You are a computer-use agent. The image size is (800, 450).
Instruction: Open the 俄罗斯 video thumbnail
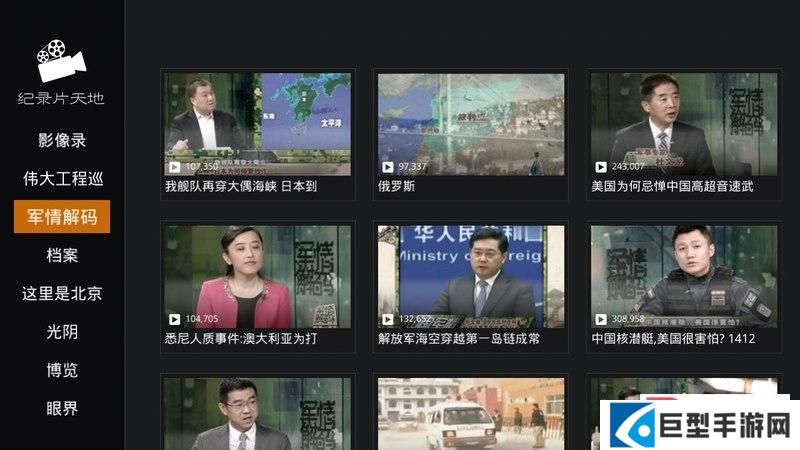tap(471, 124)
